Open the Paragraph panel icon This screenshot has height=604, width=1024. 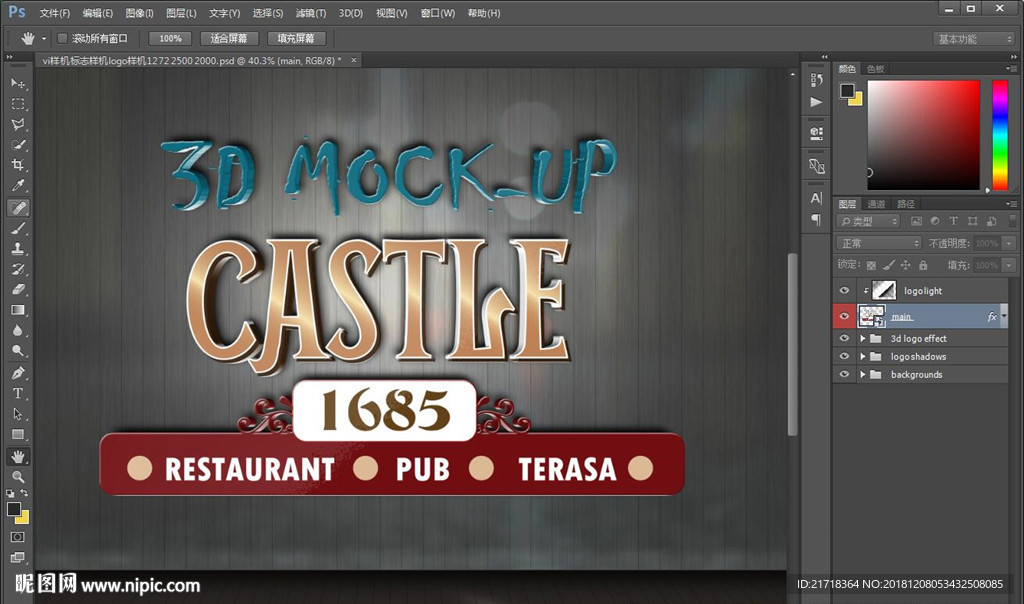[816, 219]
